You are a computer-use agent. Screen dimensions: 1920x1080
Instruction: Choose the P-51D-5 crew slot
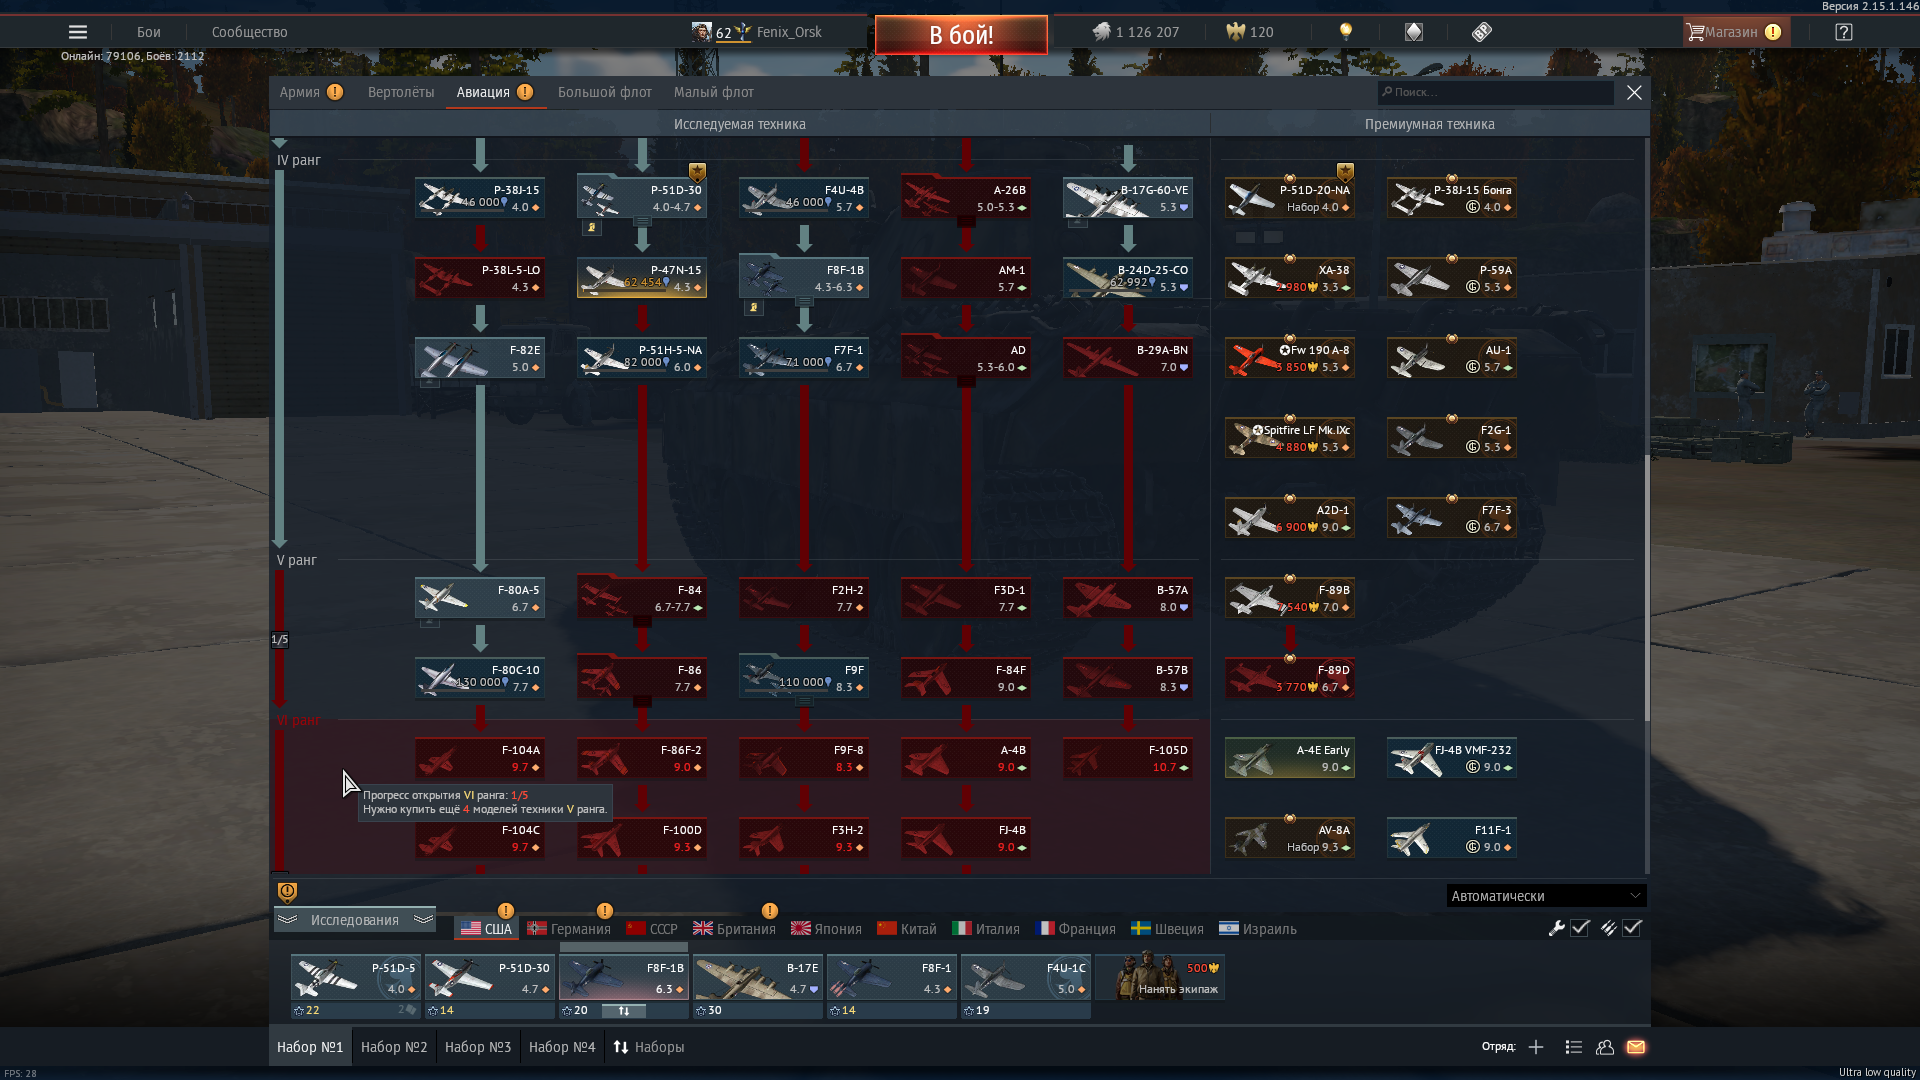click(355, 977)
